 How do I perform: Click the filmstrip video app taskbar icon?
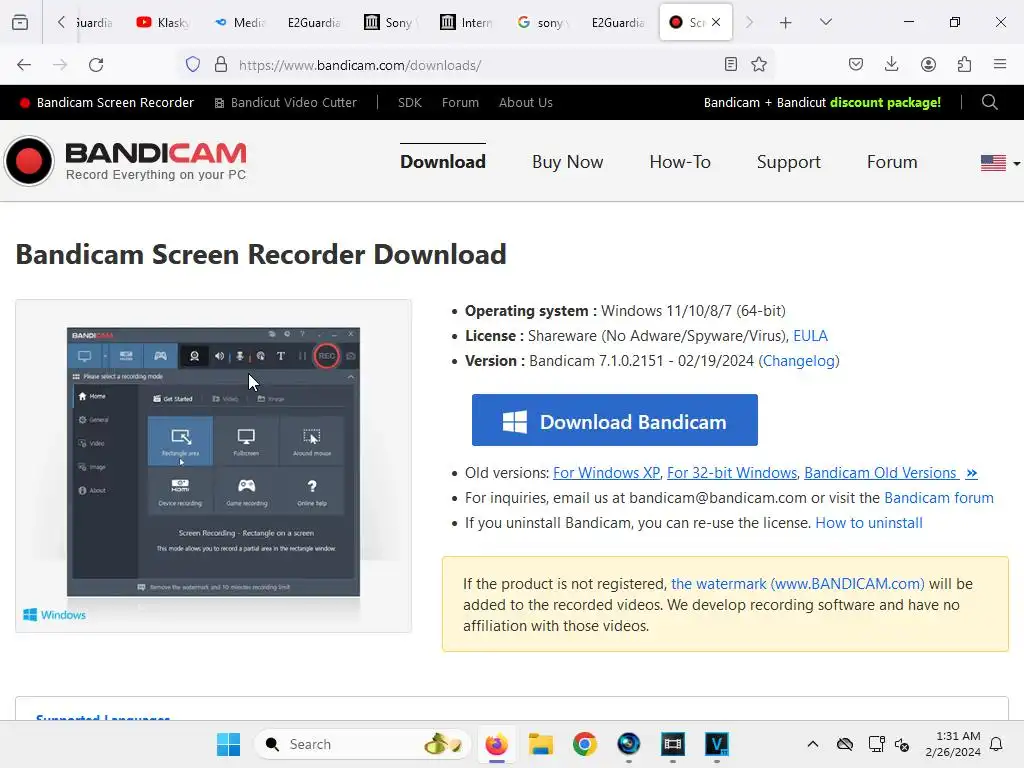(673, 744)
